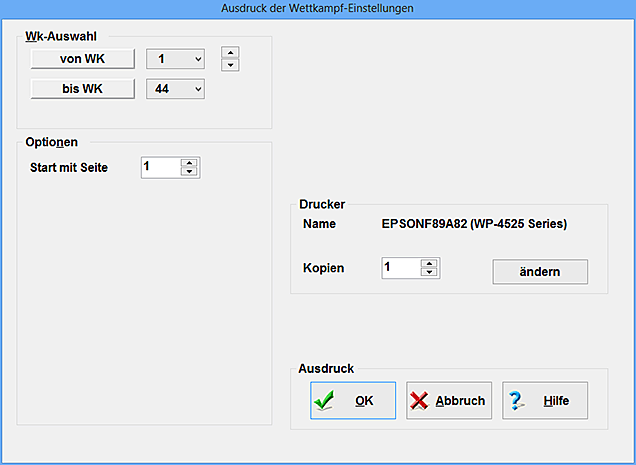The image size is (636, 465).
Task: Click the red X icon on Abbruch
Action: point(419,401)
